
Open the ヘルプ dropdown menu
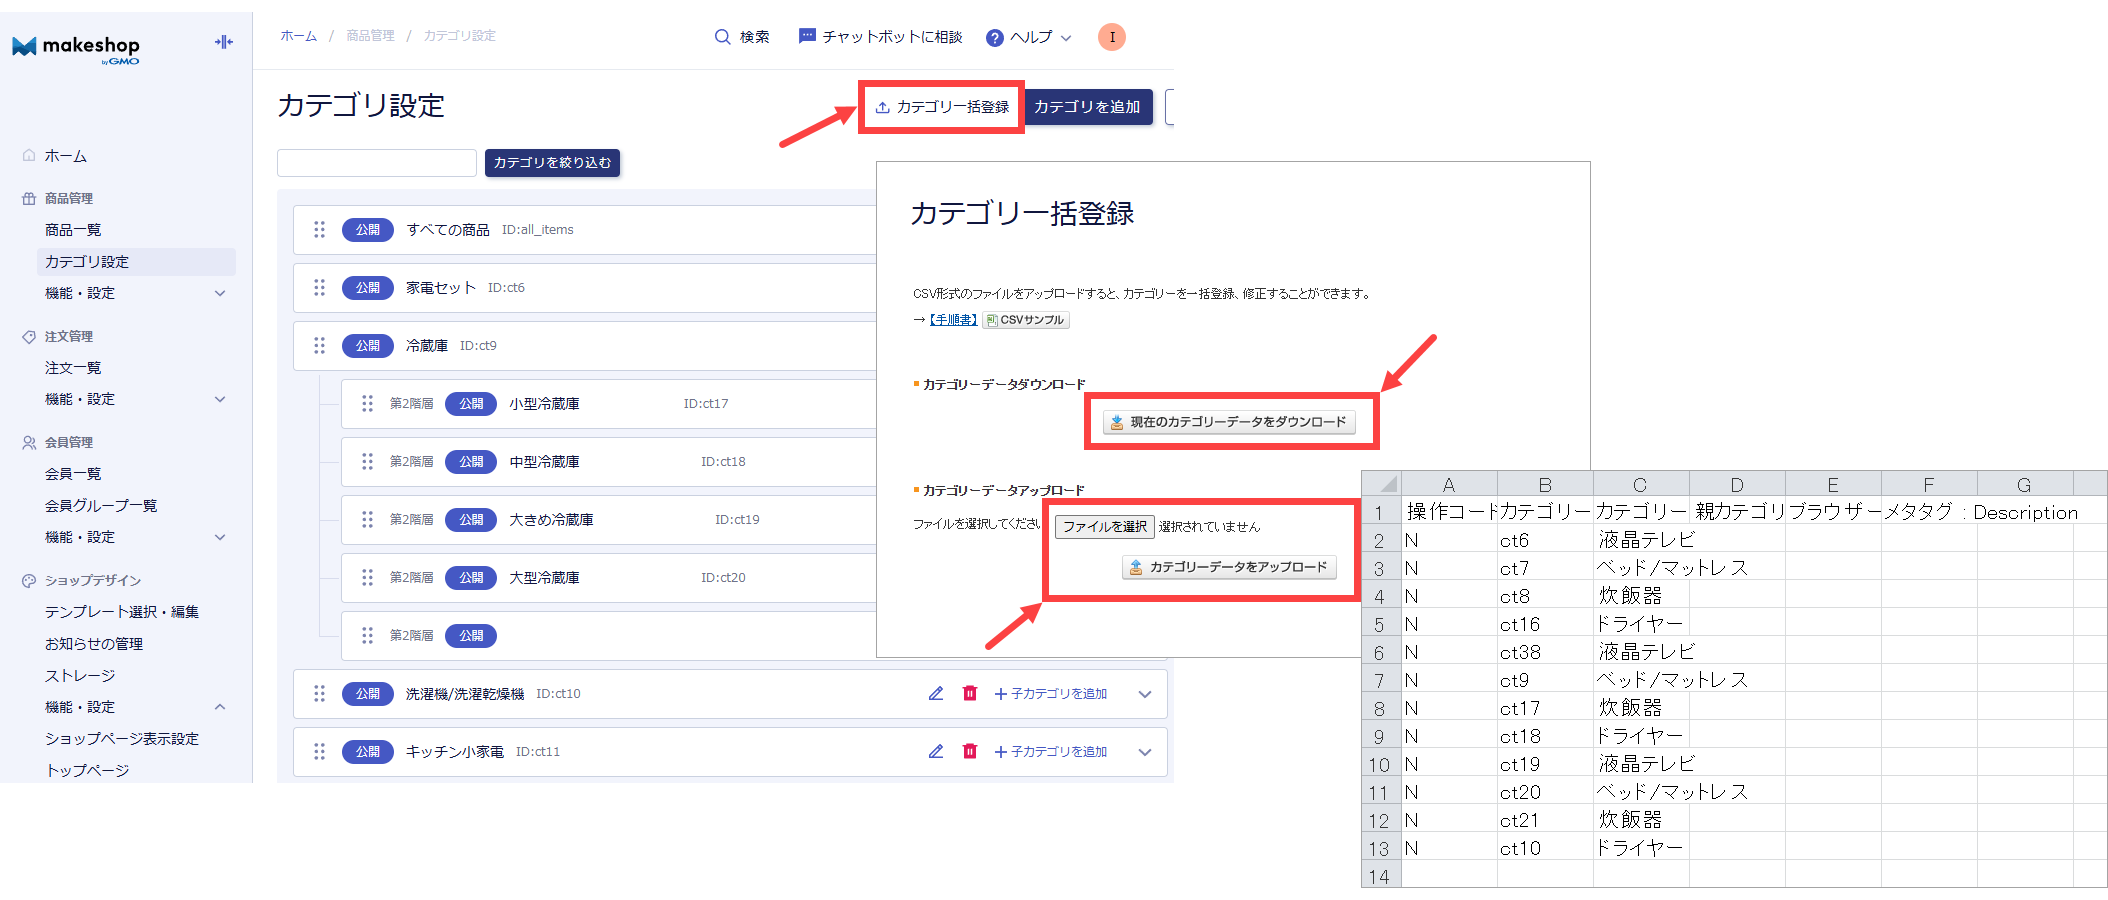[x=1029, y=37]
